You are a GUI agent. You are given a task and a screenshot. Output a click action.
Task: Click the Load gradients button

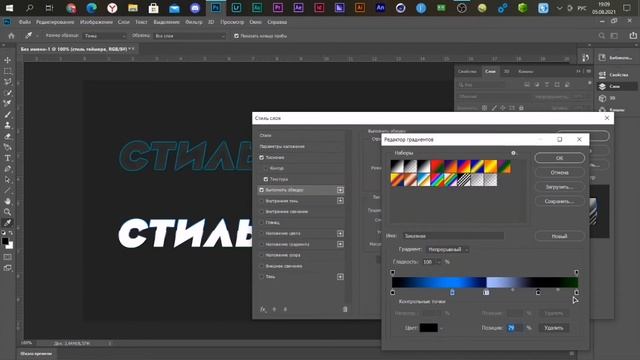click(559, 187)
